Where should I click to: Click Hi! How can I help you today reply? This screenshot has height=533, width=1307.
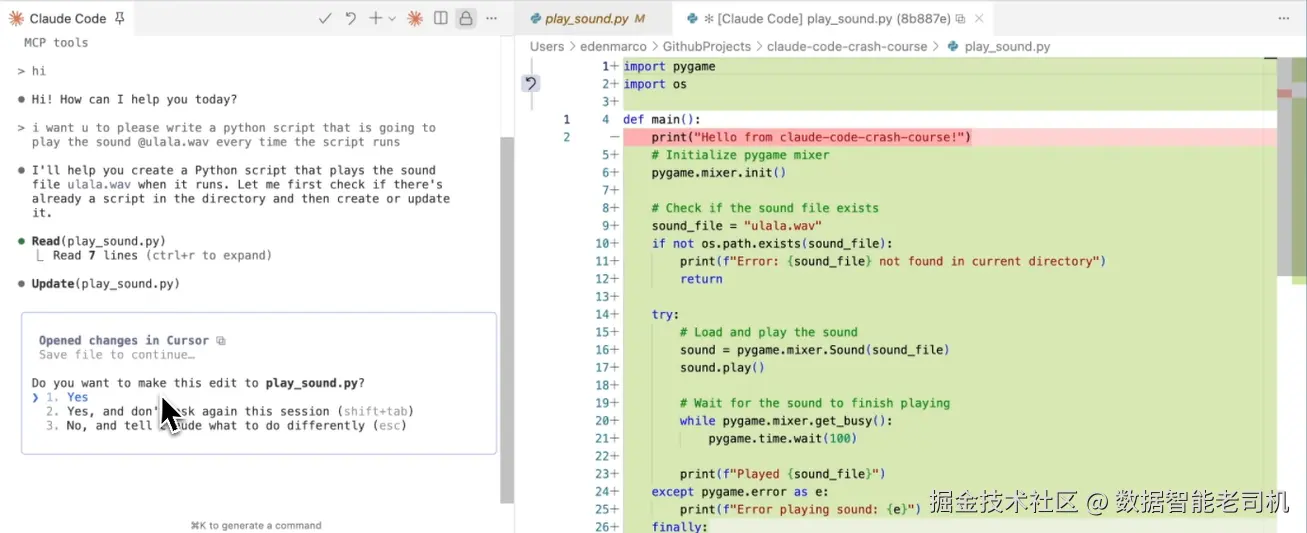point(134,99)
